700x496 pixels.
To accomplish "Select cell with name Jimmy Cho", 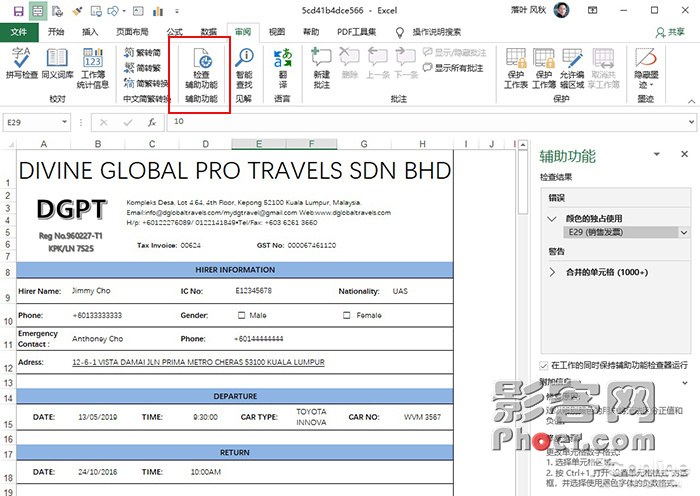I will [x=91, y=291].
